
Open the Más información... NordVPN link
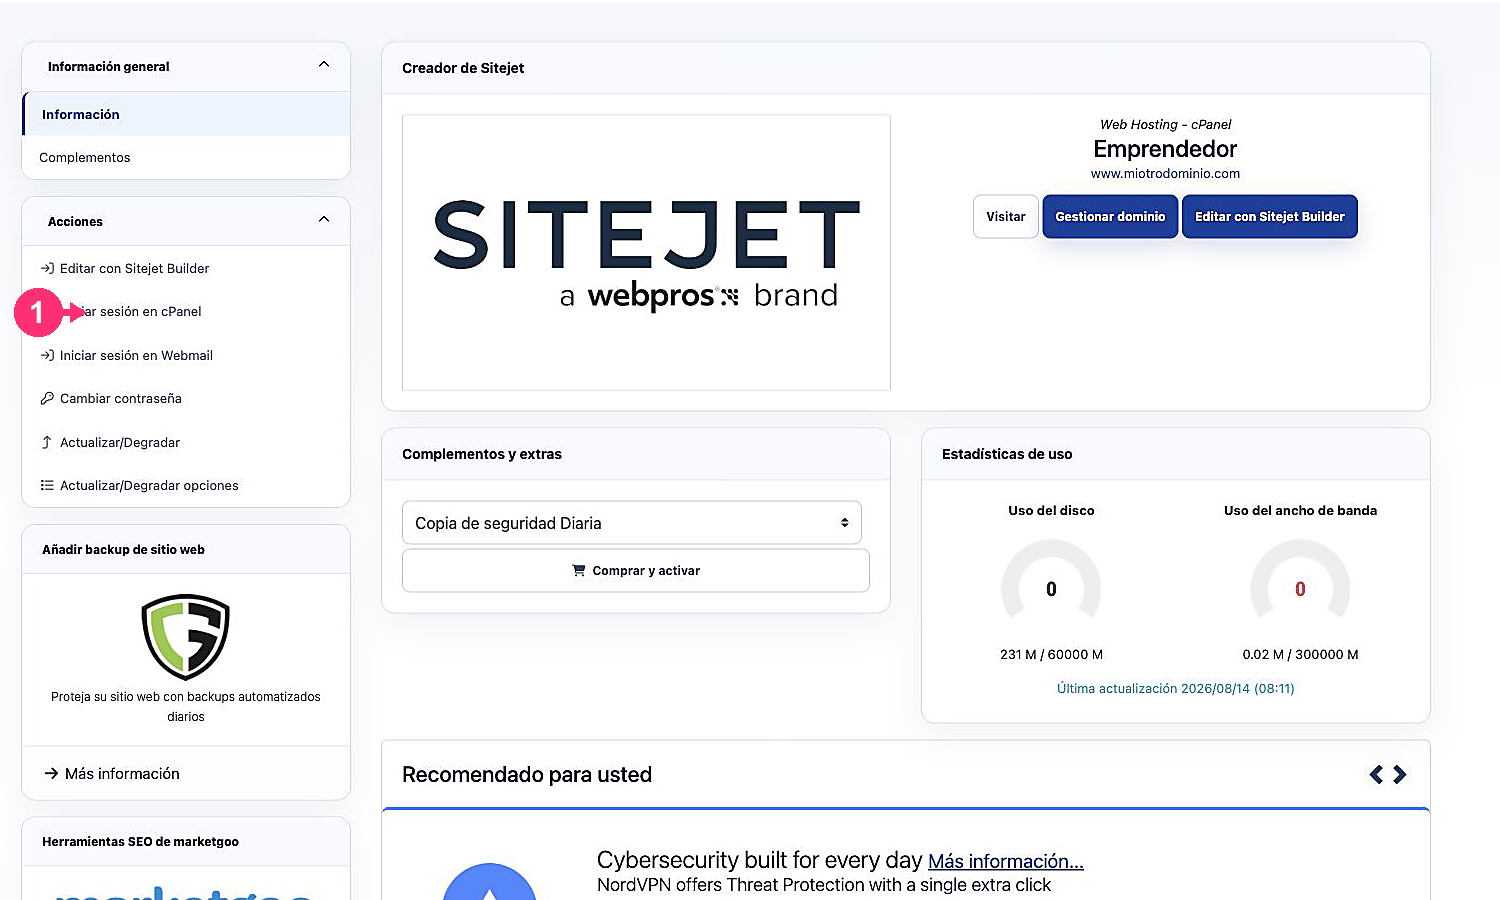click(x=1006, y=861)
